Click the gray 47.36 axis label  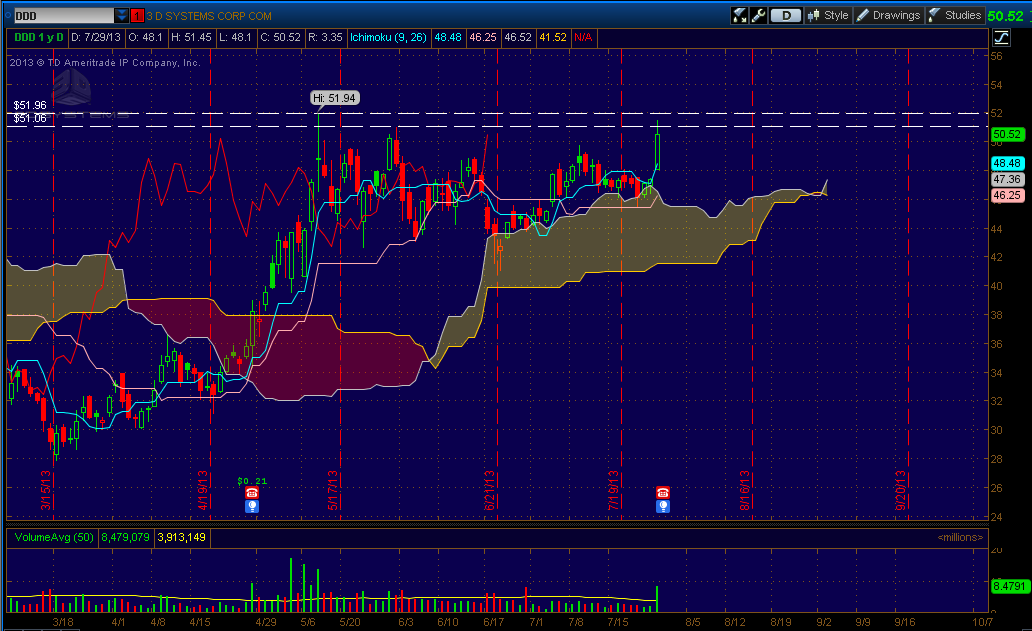pyautogui.click(x=1007, y=179)
